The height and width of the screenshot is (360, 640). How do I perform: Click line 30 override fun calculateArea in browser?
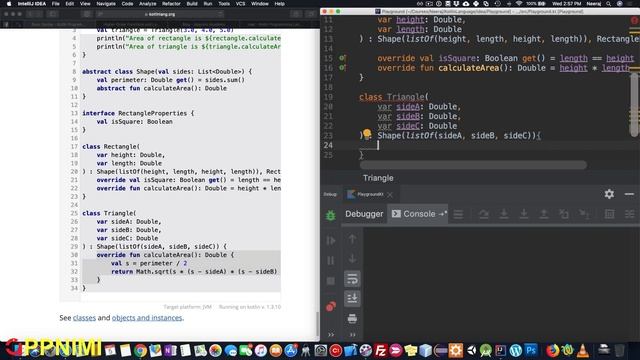point(165,255)
